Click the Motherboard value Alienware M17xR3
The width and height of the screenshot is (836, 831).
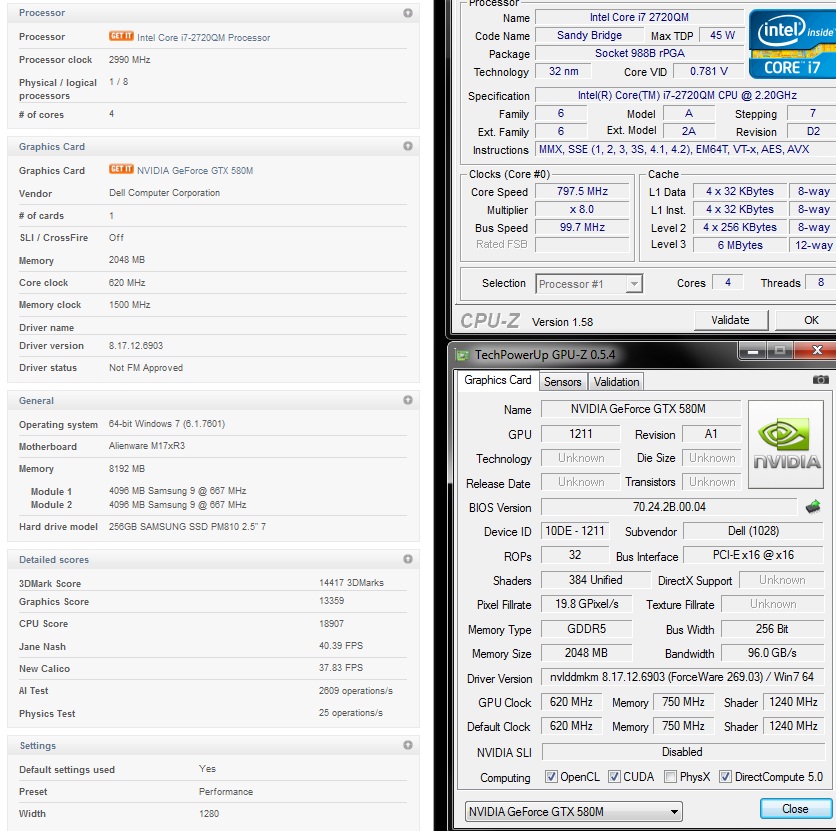coord(147,446)
